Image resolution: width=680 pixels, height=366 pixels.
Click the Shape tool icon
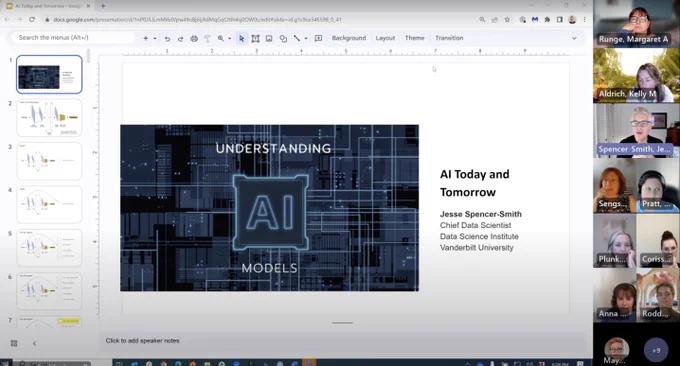[x=283, y=39]
